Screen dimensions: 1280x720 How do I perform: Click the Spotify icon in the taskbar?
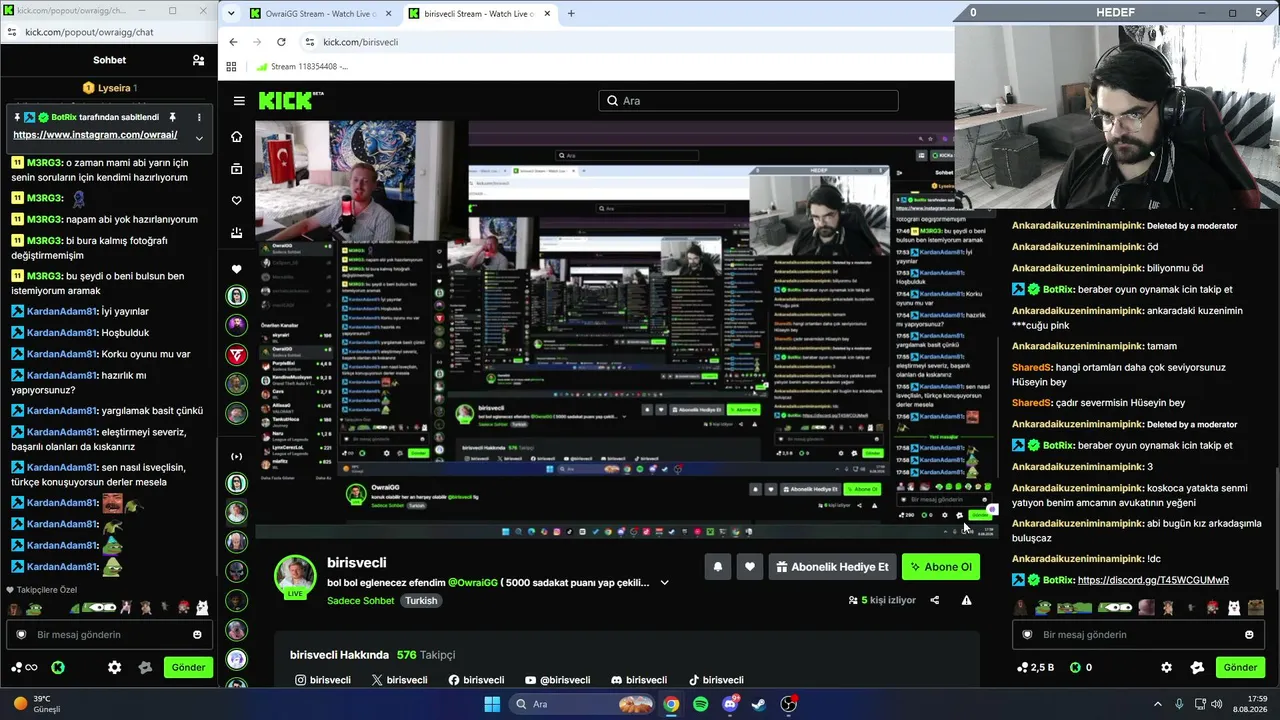[701, 704]
